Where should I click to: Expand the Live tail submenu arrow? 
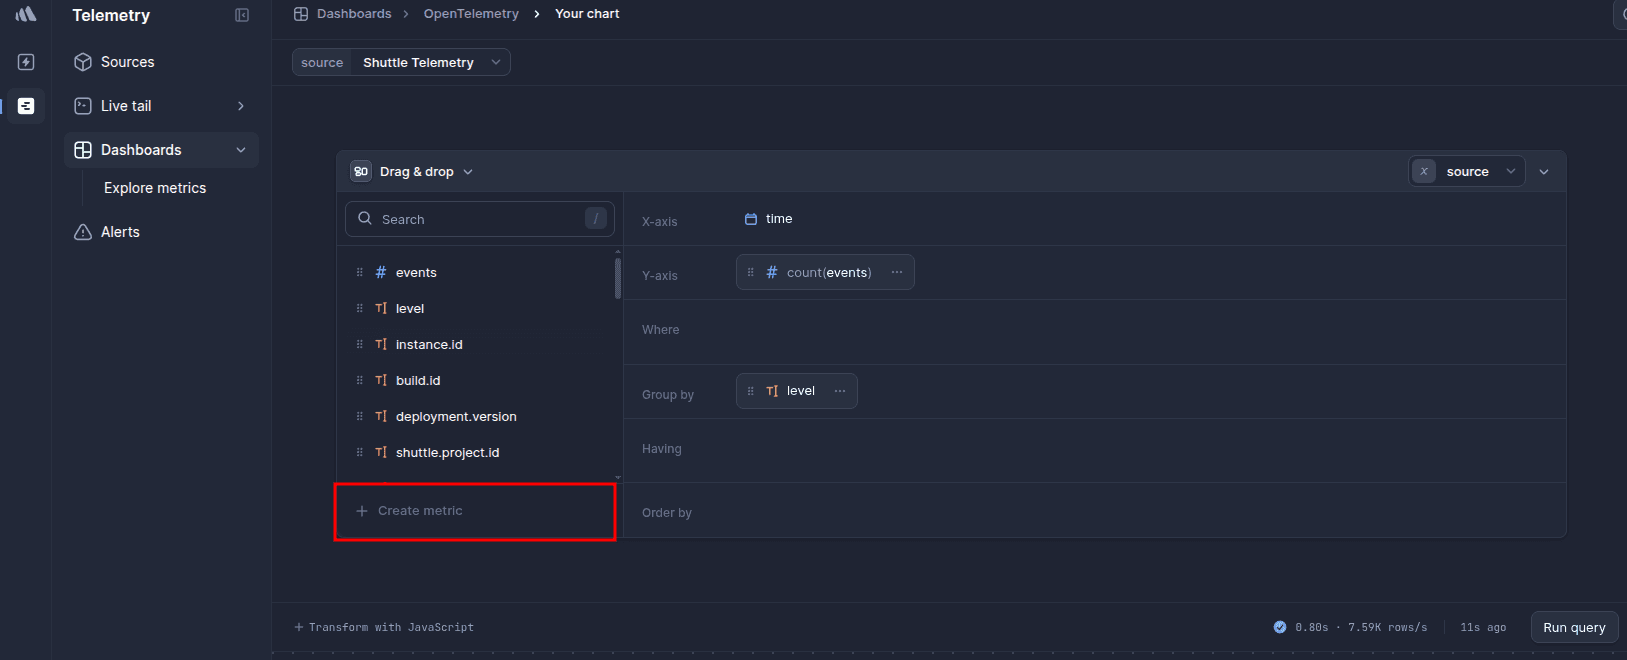tap(241, 106)
